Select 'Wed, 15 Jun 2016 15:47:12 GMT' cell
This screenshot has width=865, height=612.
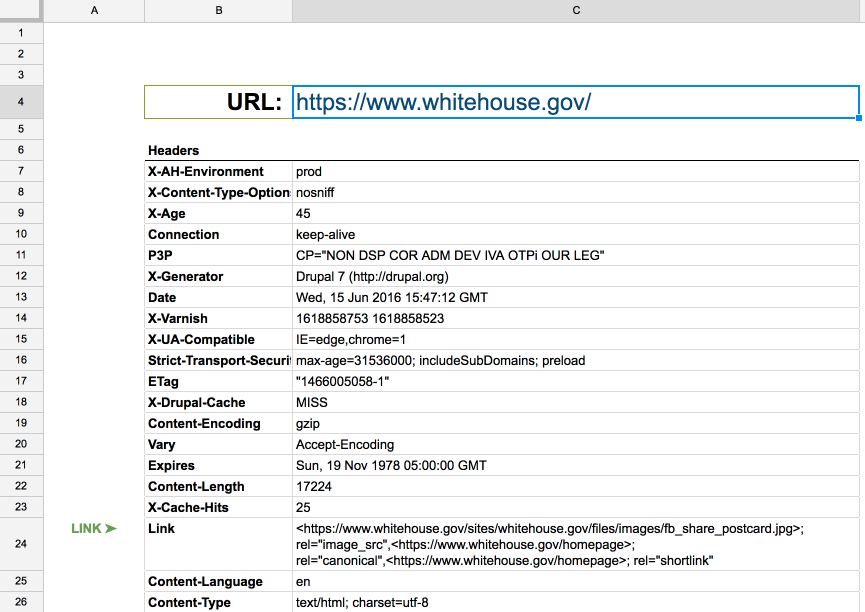click(x=575, y=297)
